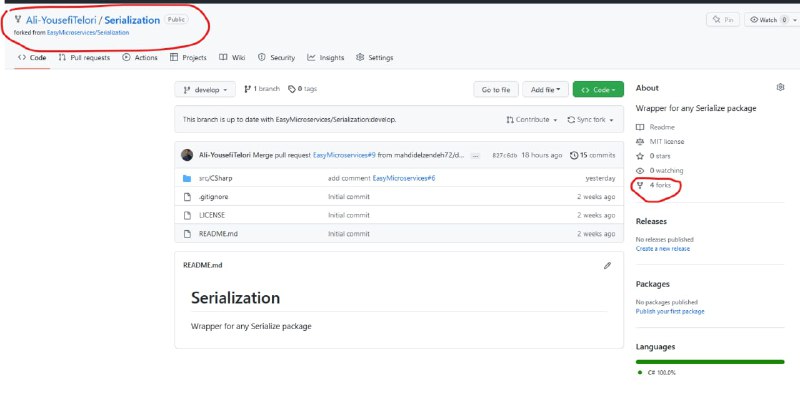This screenshot has width=800, height=399.
Task: Open the EasyMicroservices/Serialization upstream link
Action: click(x=88, y=32)
